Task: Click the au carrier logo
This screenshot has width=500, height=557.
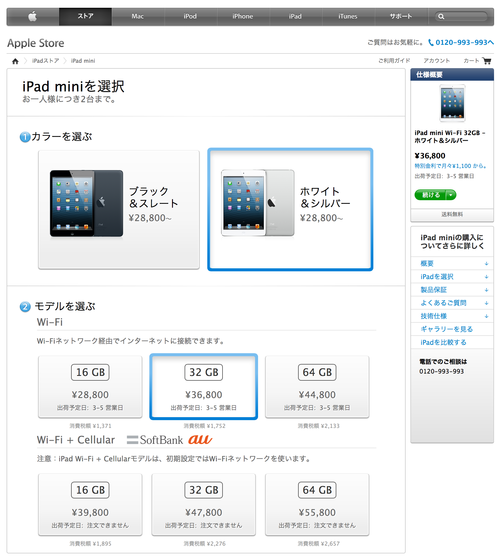Action: [x=200, y=440]
